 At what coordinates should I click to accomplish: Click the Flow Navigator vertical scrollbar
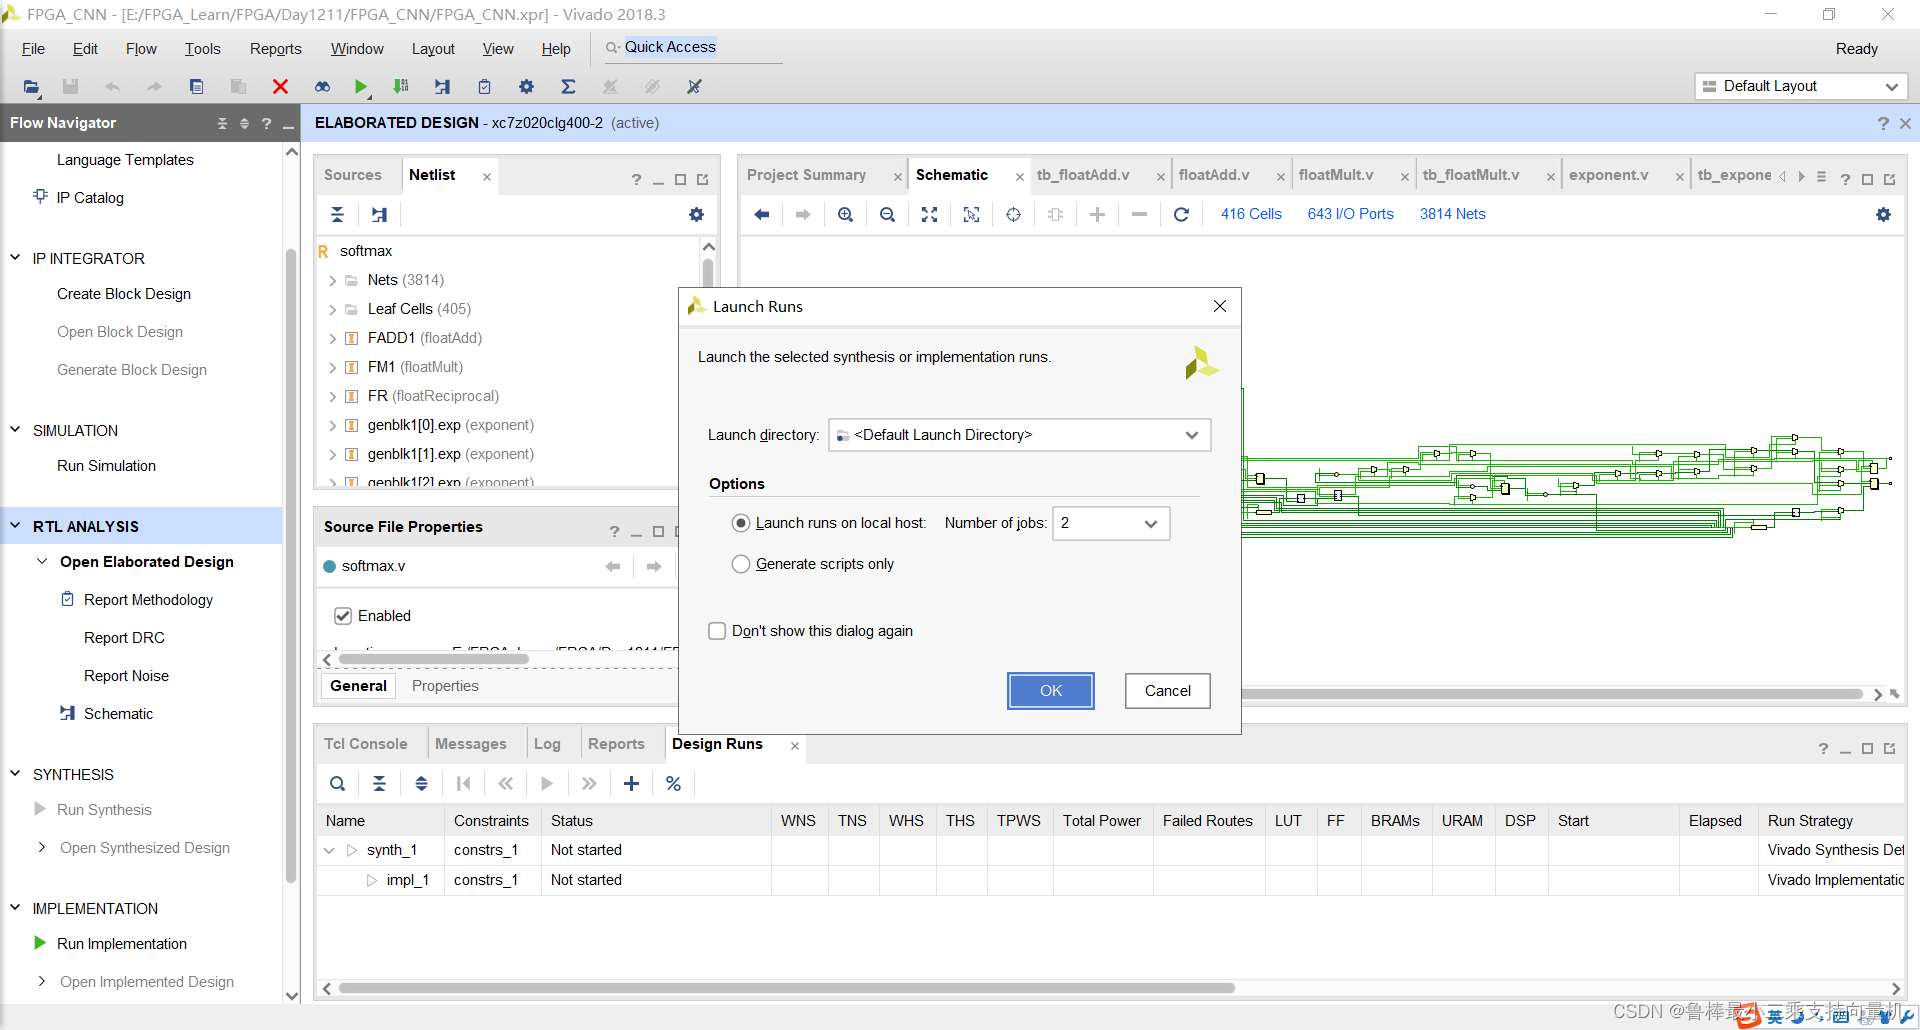tap(292, 565)
